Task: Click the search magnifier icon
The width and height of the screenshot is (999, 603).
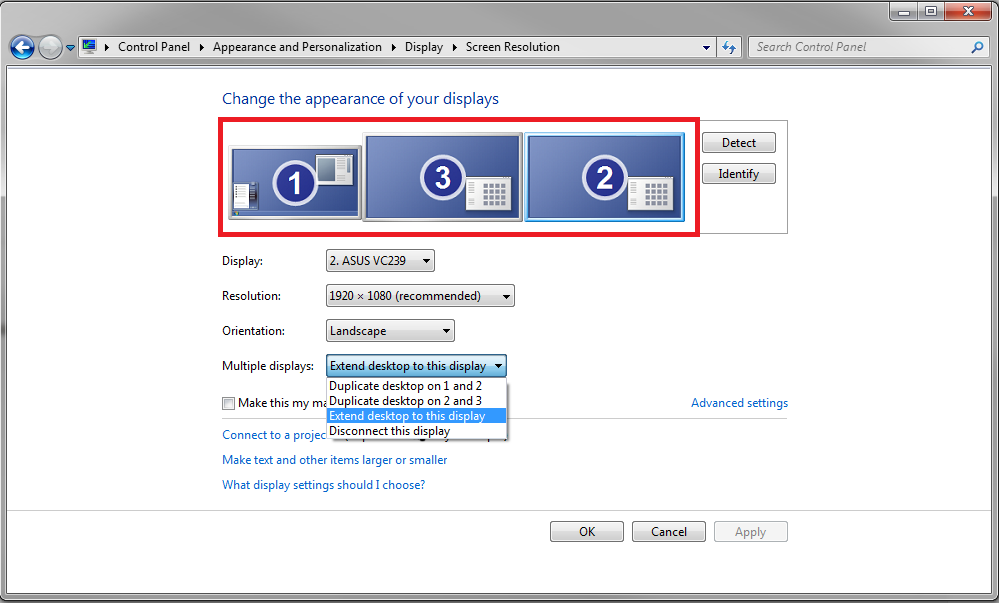Action: [x=977, y=47]
